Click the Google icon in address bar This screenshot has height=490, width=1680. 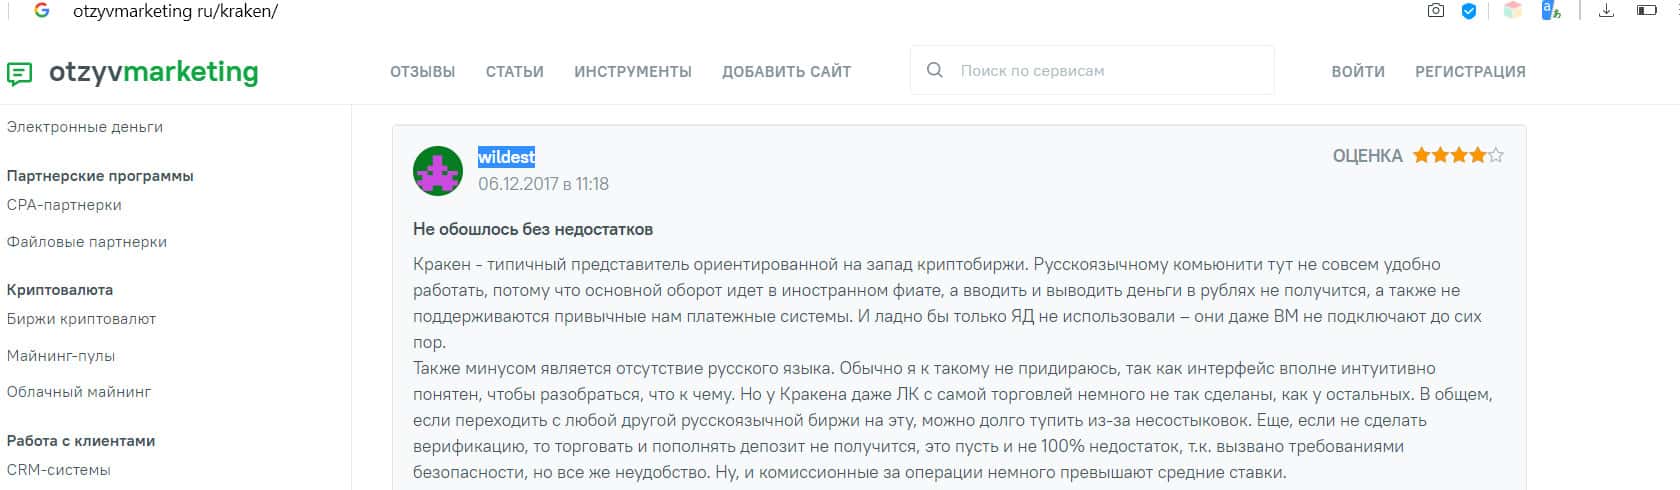(x=42, y=11)
